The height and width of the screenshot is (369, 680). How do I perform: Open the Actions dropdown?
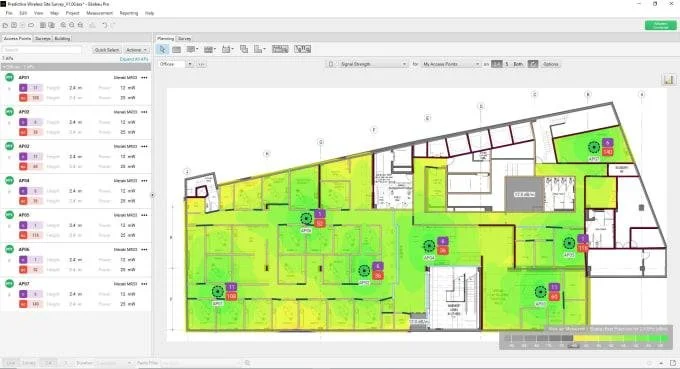(x=136, y=50)
